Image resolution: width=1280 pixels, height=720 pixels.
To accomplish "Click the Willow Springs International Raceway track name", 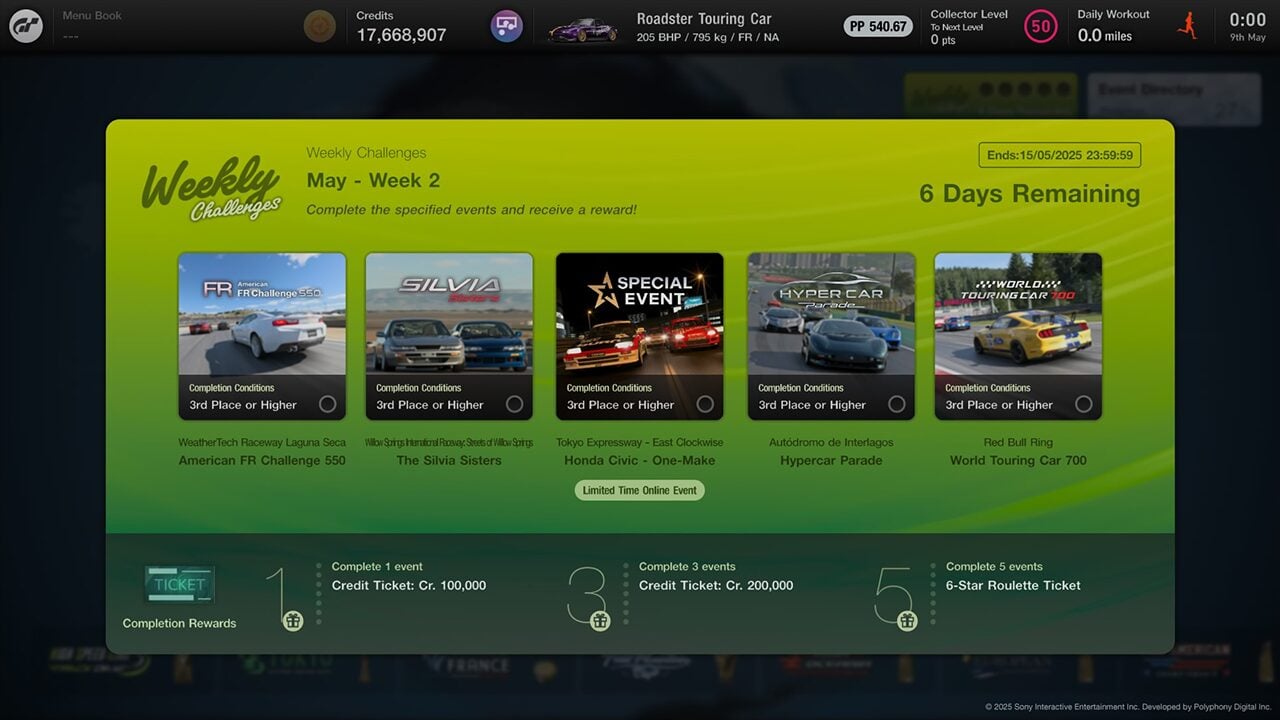I will coord(449,442).
